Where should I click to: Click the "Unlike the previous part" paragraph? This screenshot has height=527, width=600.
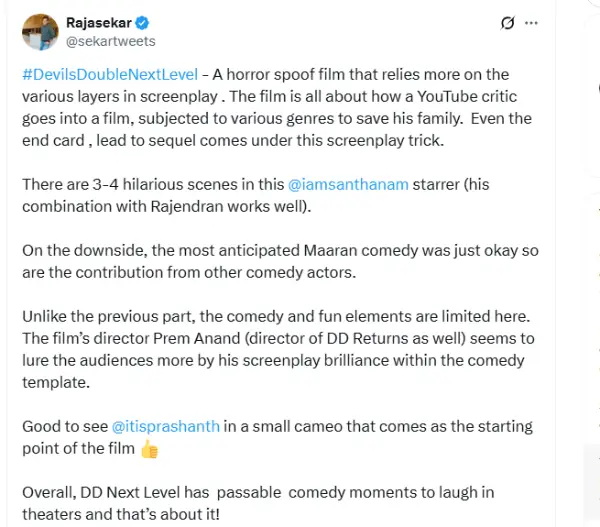pyautogui.click(x=278, y=349)
